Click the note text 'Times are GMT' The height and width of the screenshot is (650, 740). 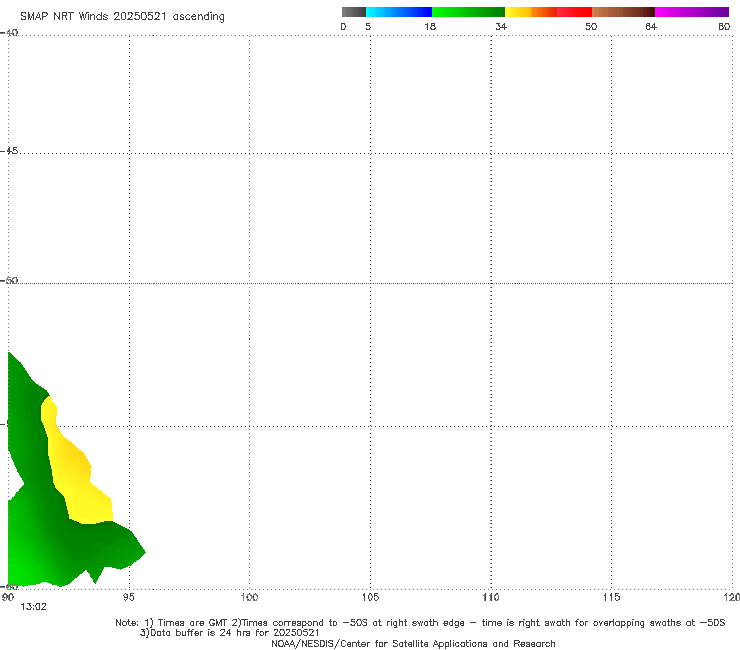point(193,623)
